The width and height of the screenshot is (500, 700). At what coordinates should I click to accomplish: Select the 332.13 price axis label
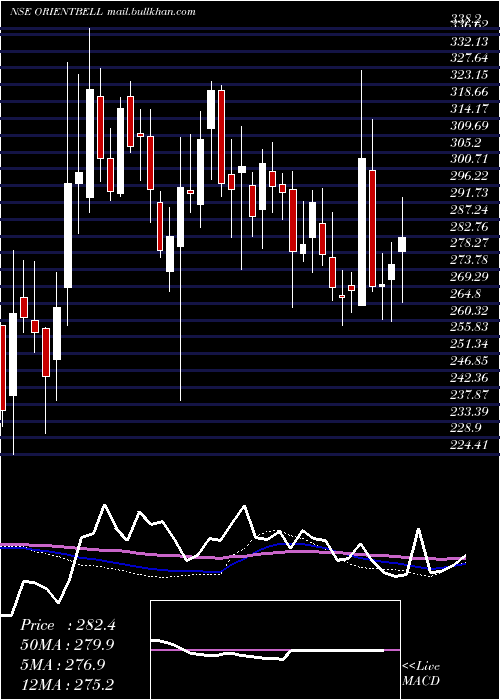[468, 42]
